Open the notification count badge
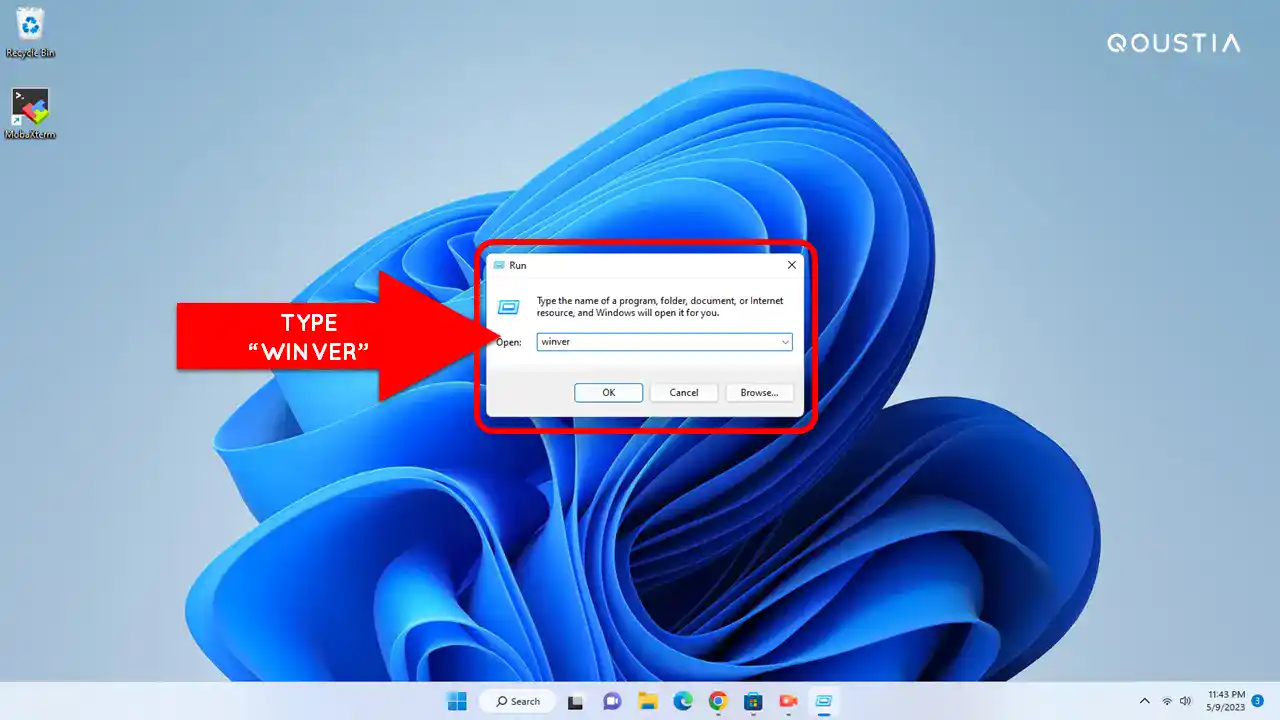This screenshot has height=720, width=1280. click(x=1257, y=701)
